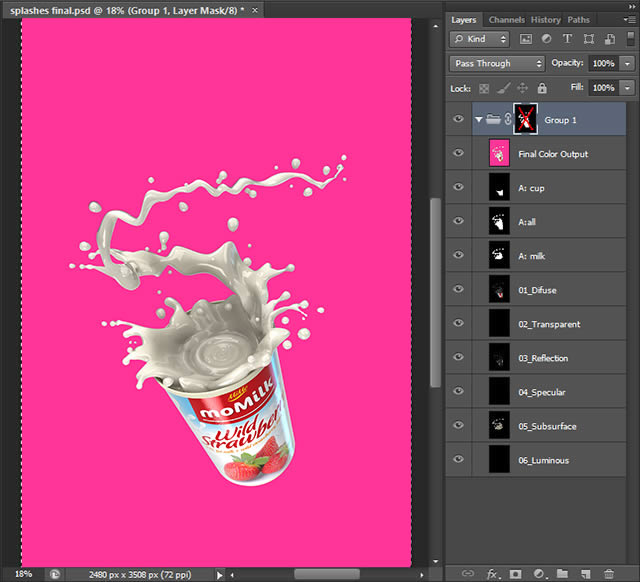Switch to the Channels tab

(x=507, y=20)
